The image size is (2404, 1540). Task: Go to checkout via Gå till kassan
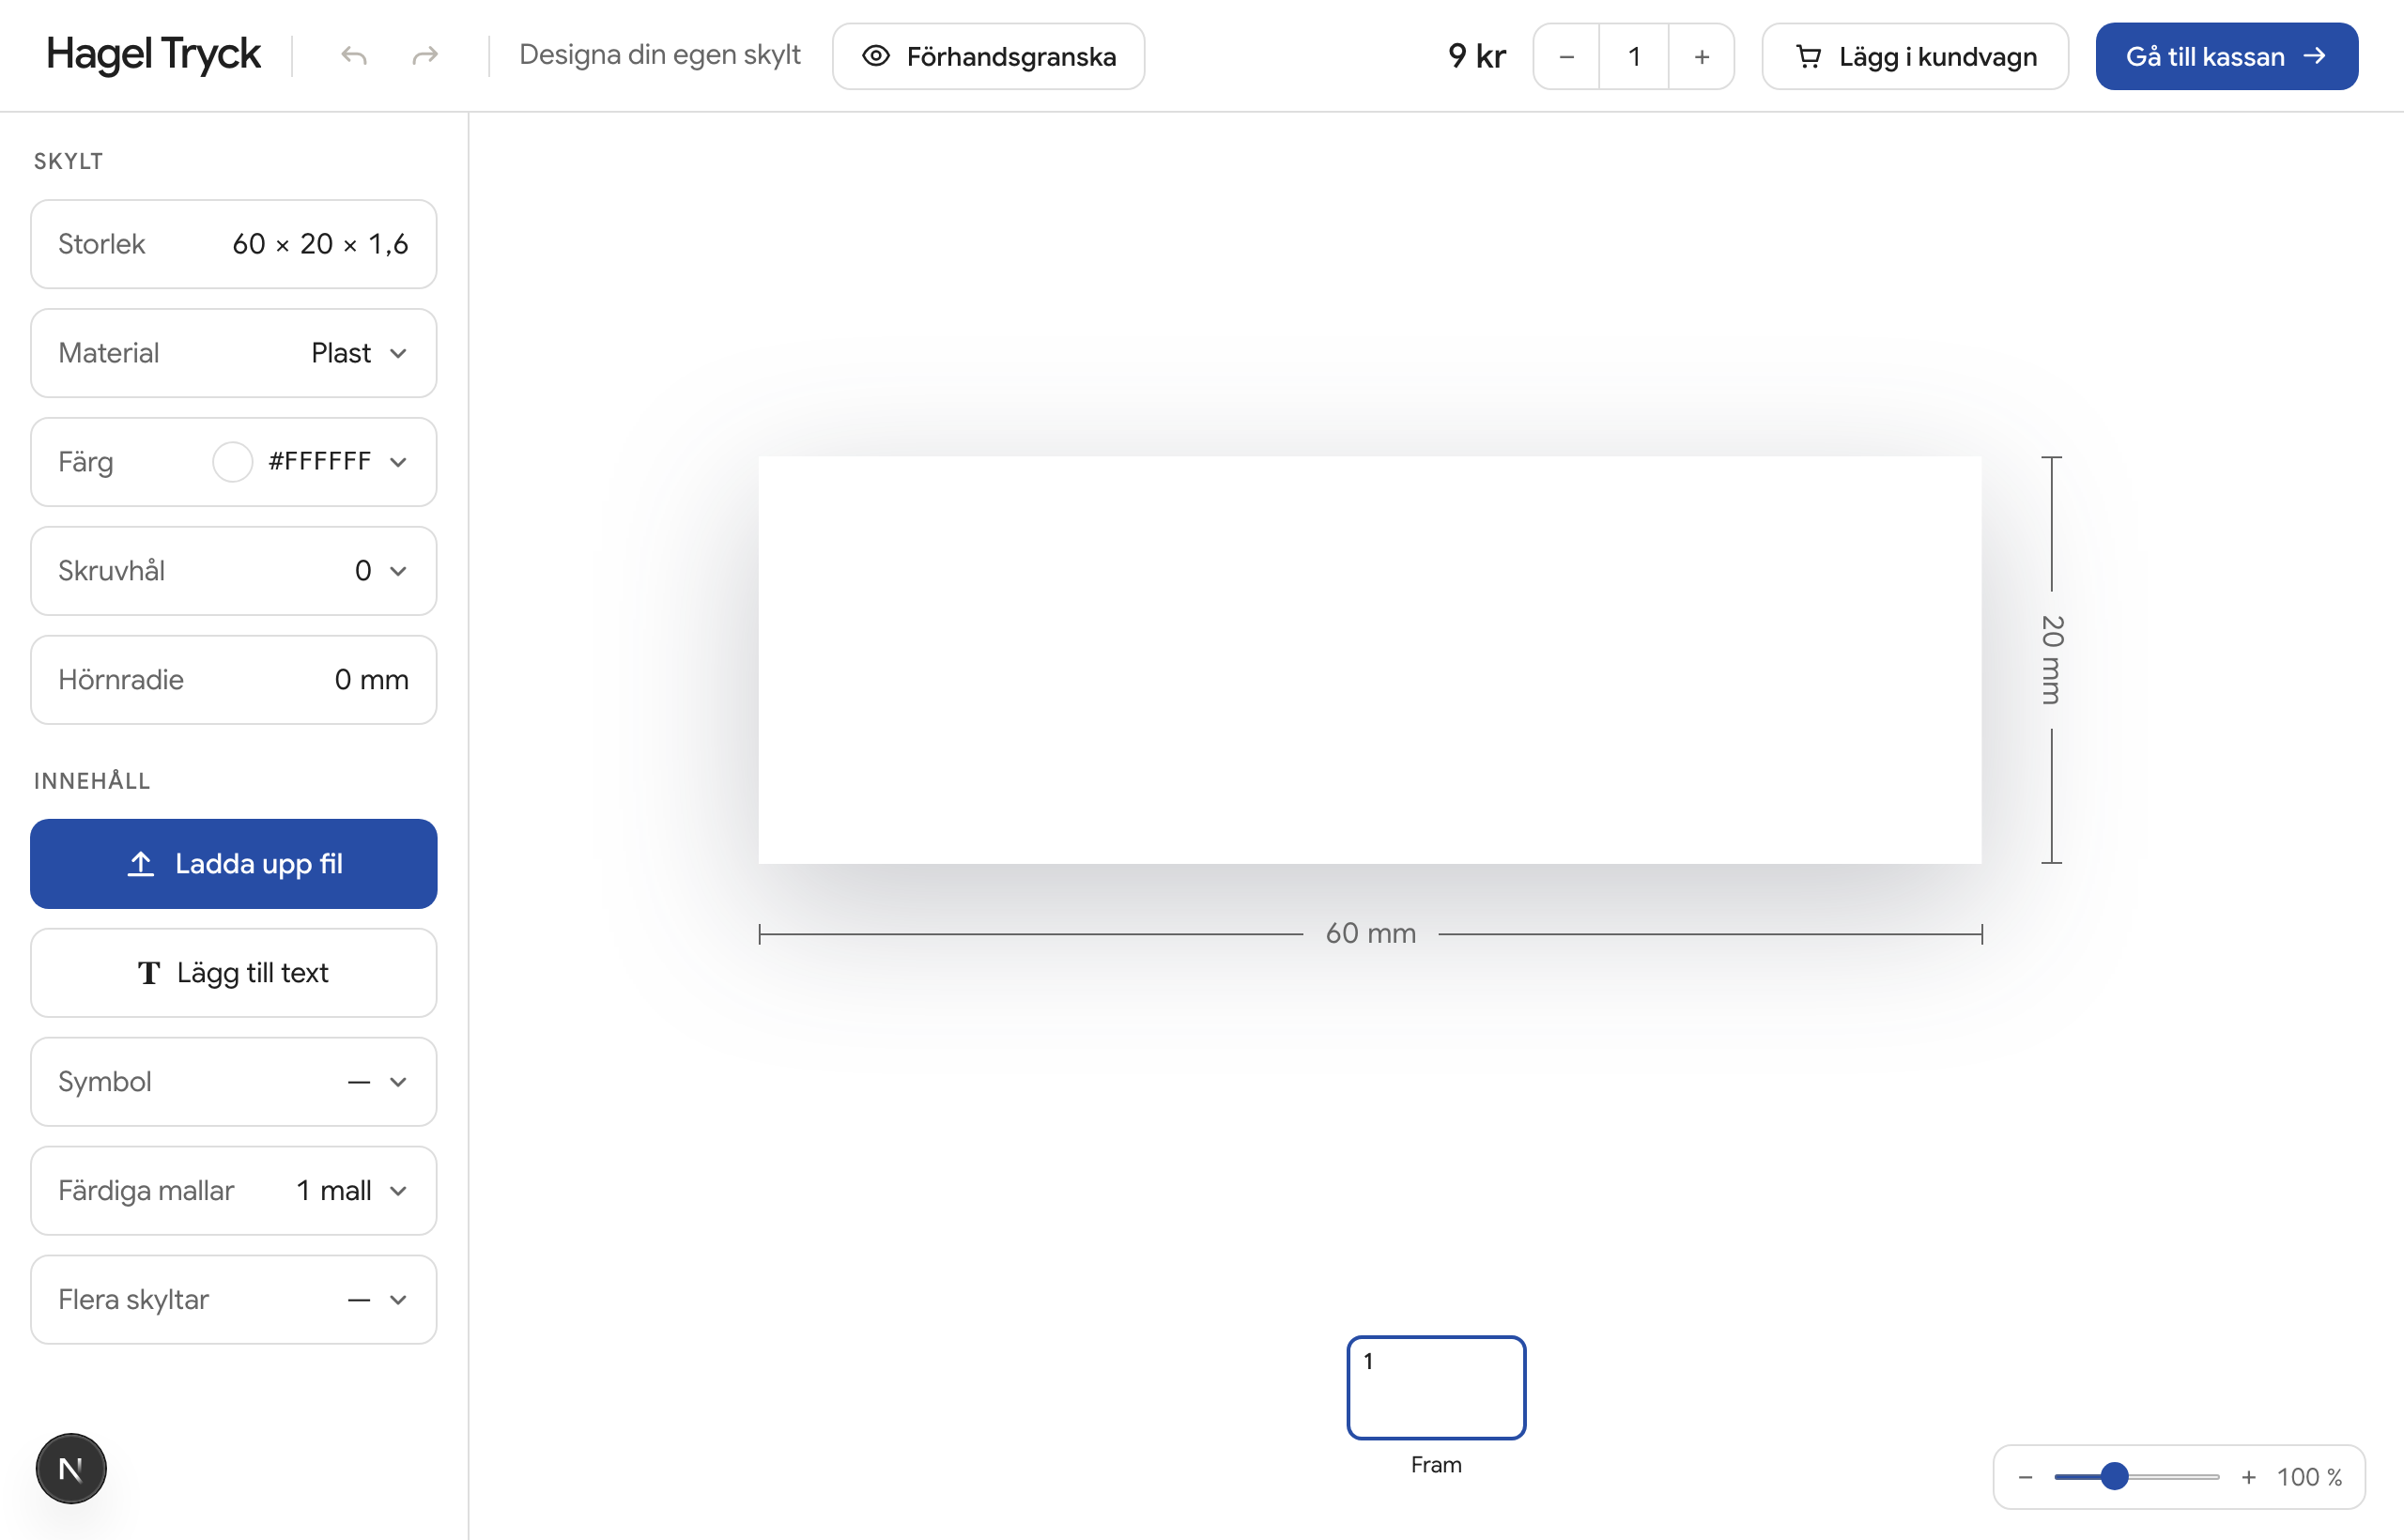click(x=2226, y=56)
